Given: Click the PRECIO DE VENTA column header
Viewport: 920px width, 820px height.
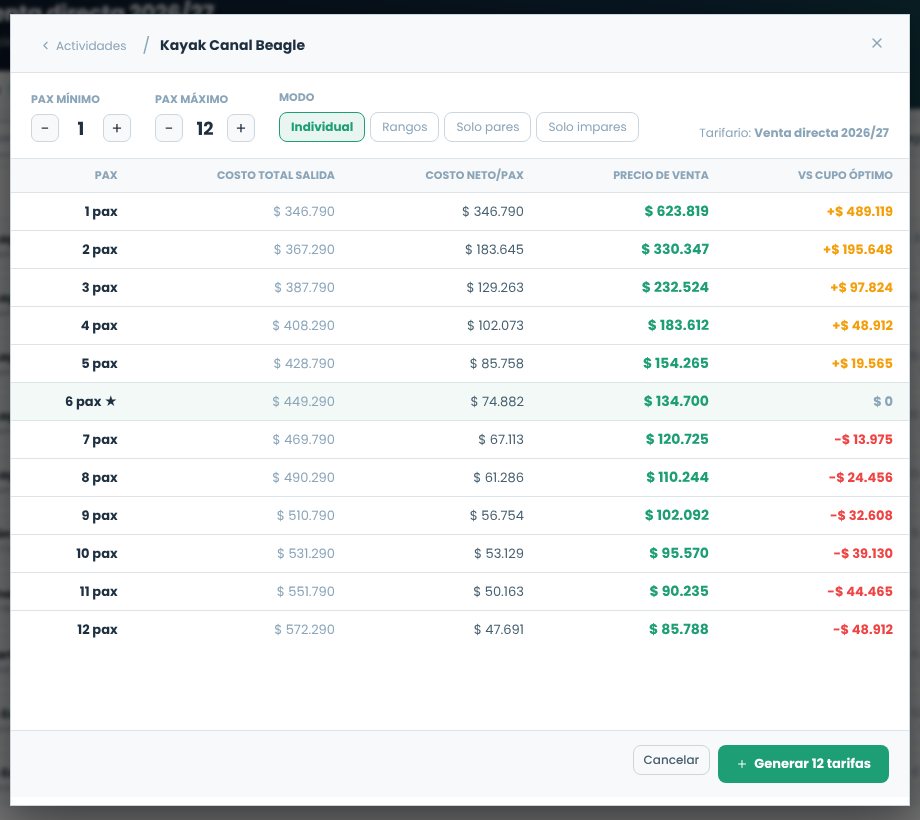Looking at the screenshot, I should [x=661, y=175].
